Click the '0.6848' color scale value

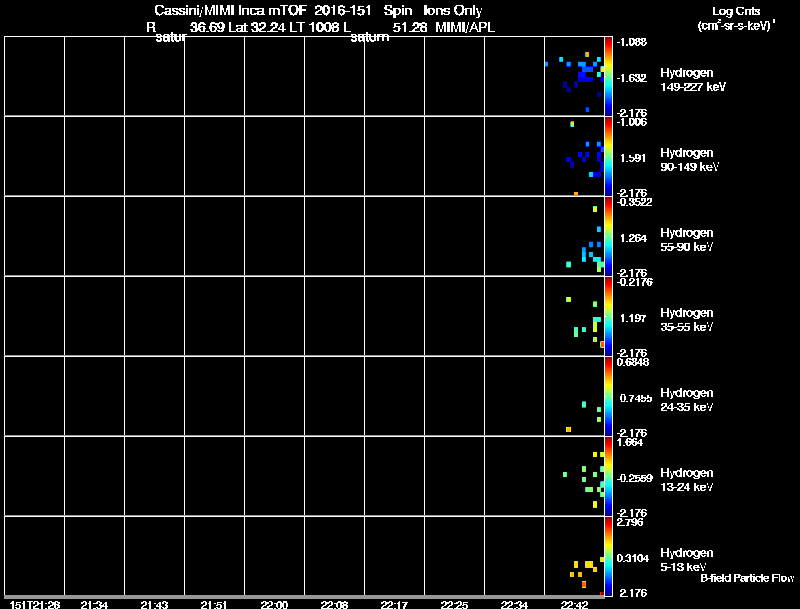point(633,362)
